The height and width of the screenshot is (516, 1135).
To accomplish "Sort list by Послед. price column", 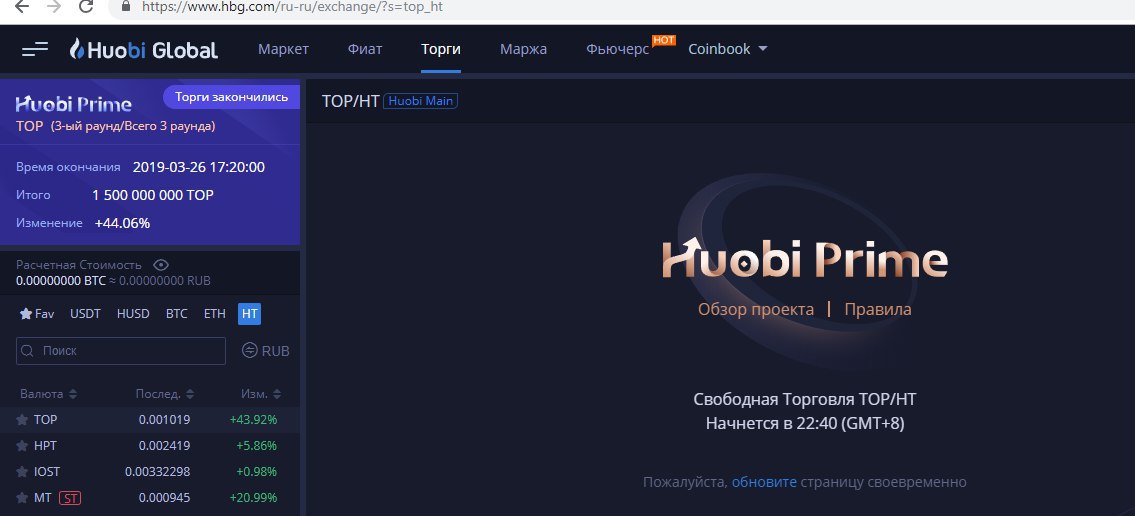I will [164, 394].
